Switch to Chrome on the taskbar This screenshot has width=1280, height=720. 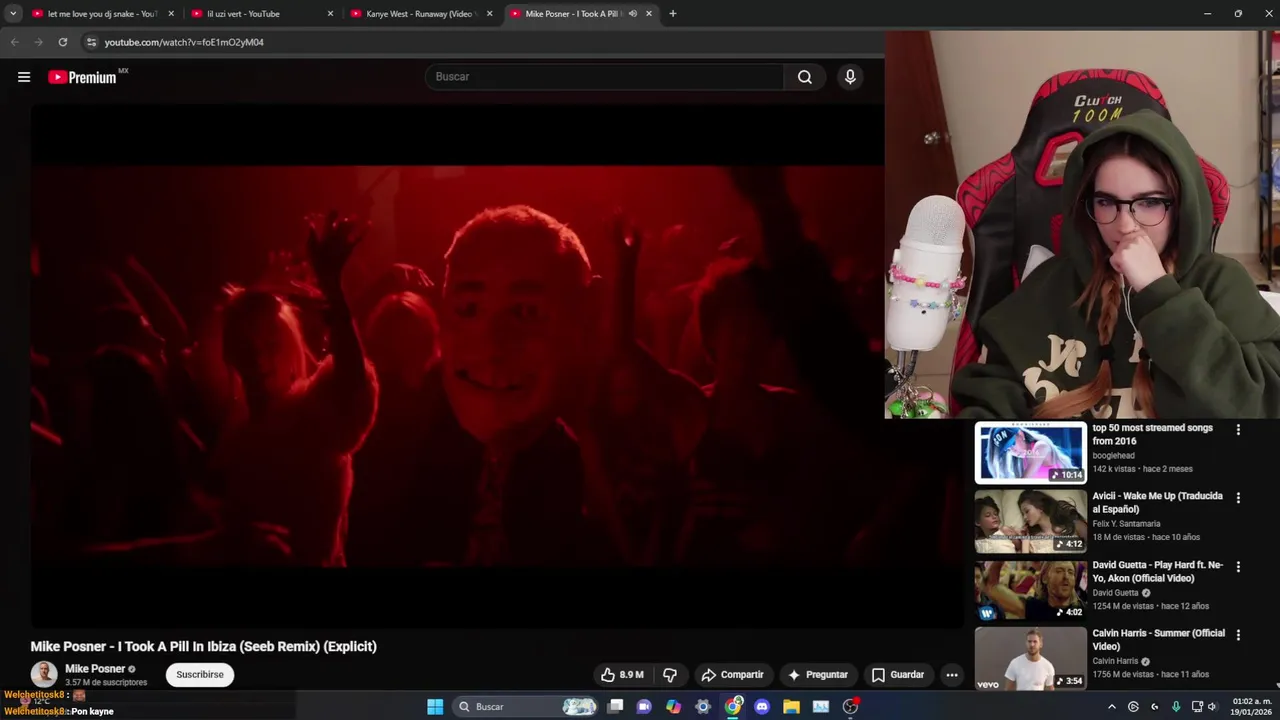tap(733, 707)
